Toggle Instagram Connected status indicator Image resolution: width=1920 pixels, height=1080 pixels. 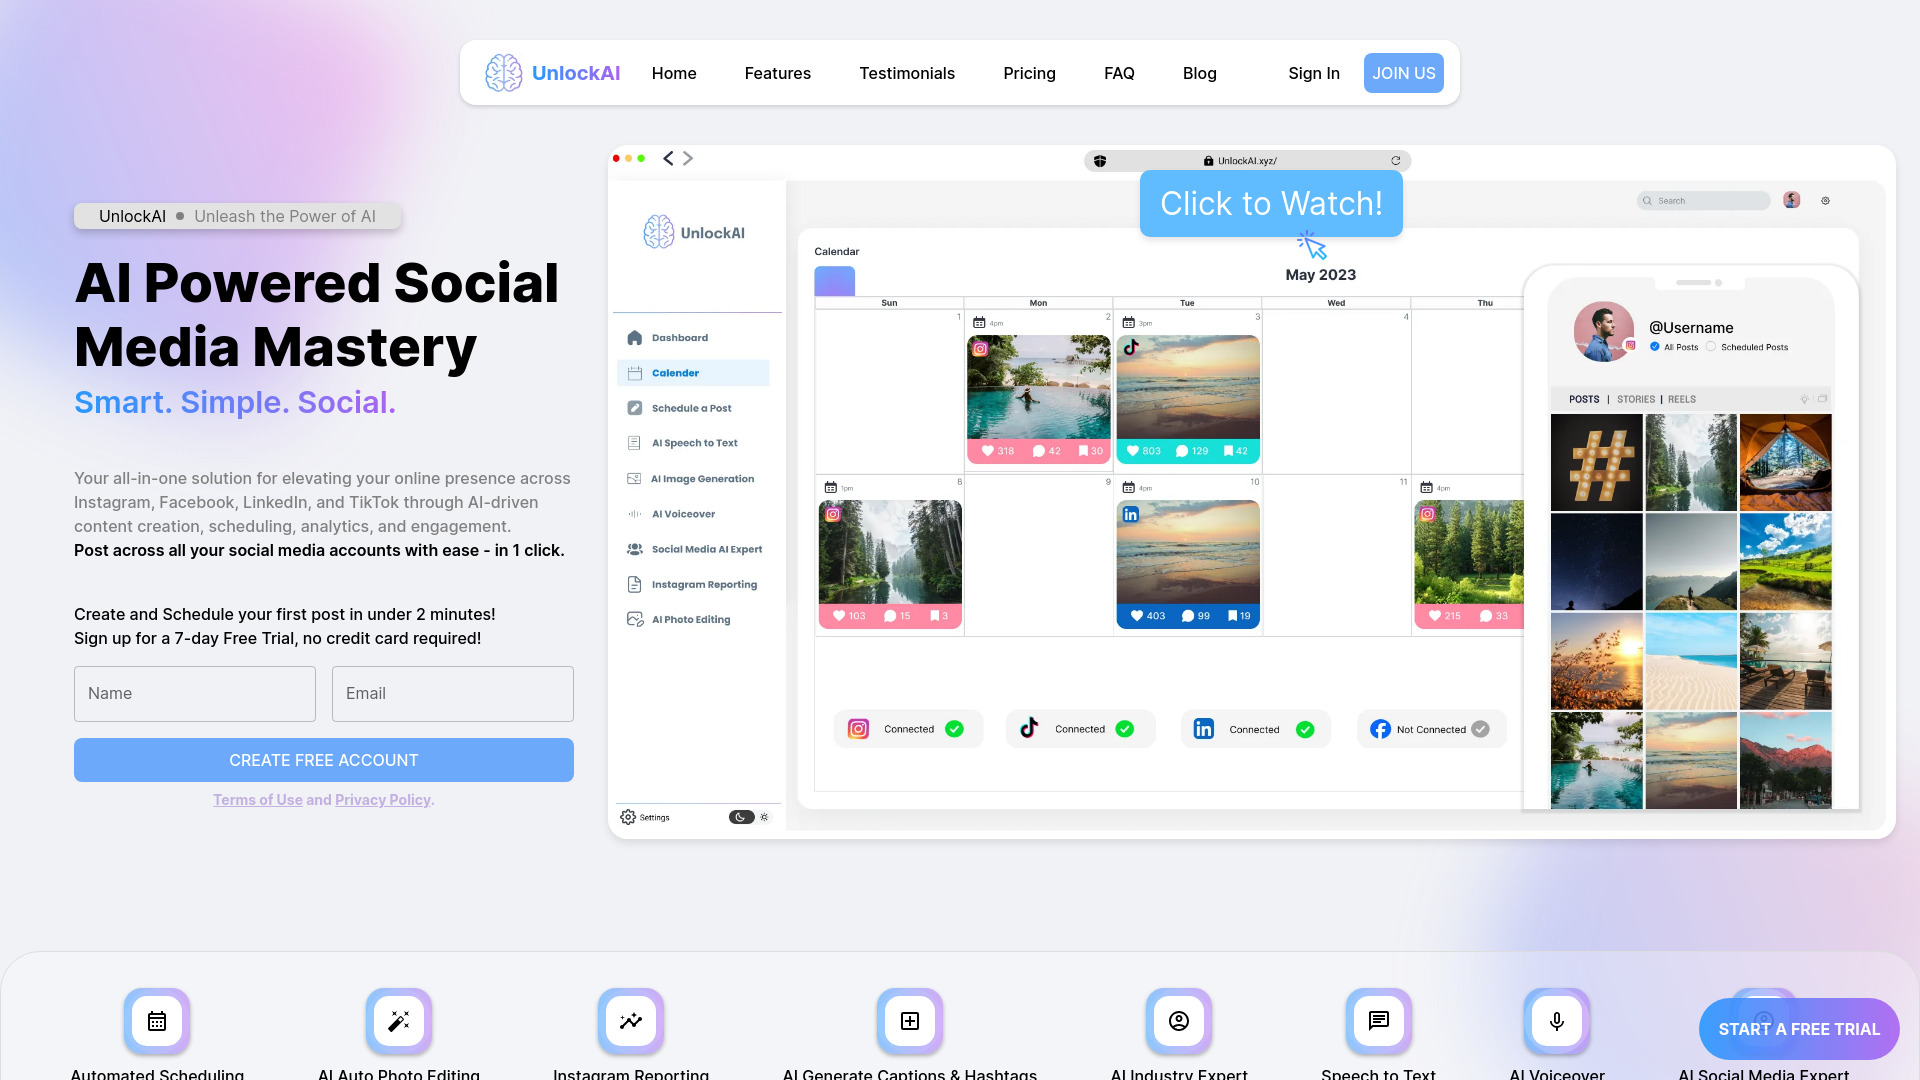(x=953, y=729)
